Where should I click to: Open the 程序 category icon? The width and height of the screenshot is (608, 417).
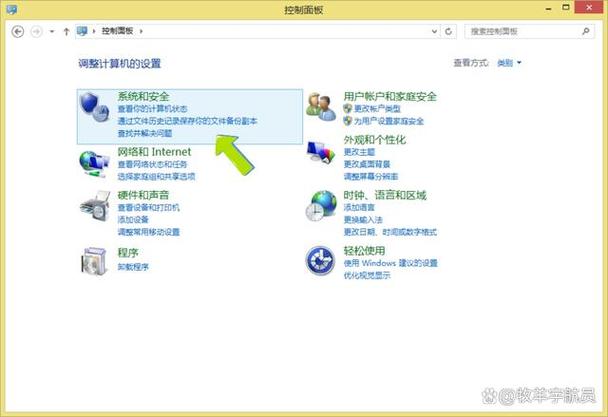[95, 260]
